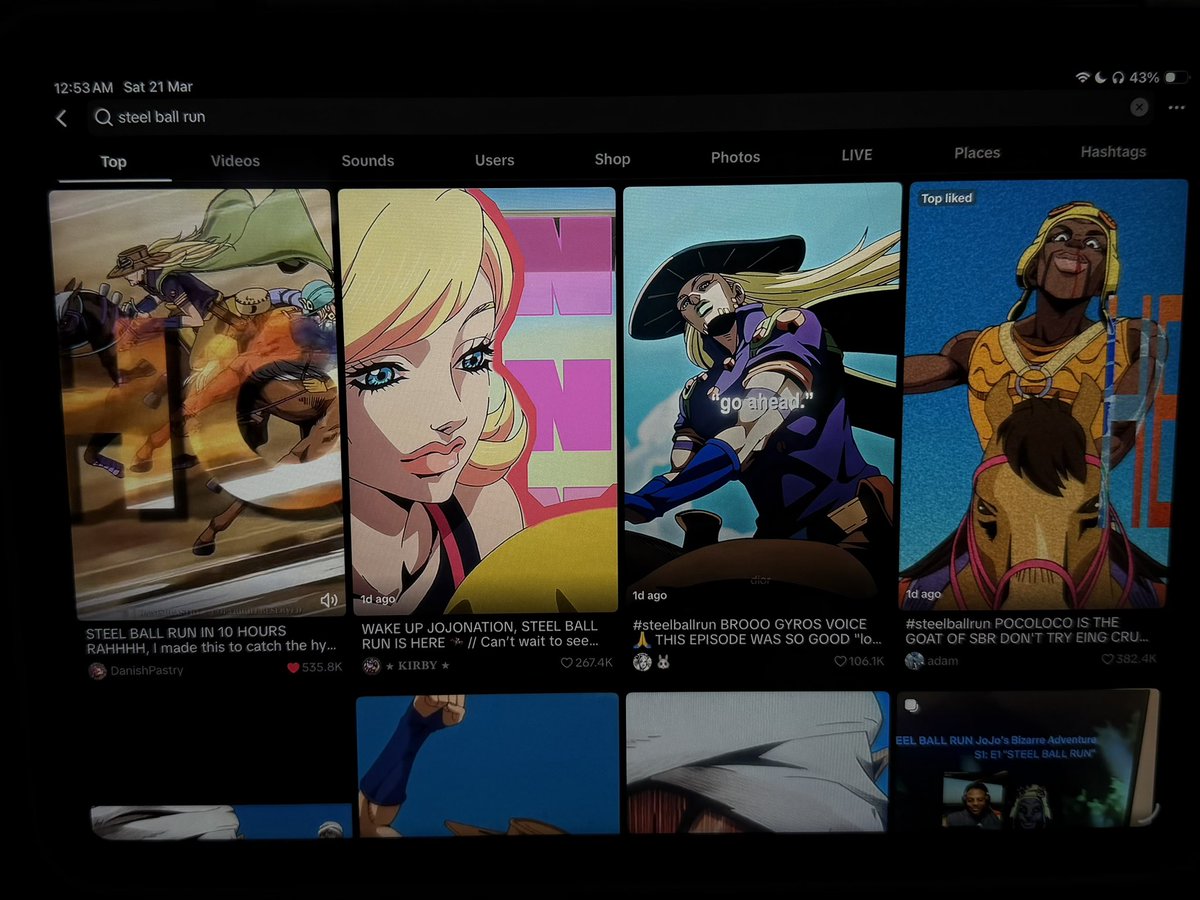Open the DanishPastry username link

click(x=147, y=670)
